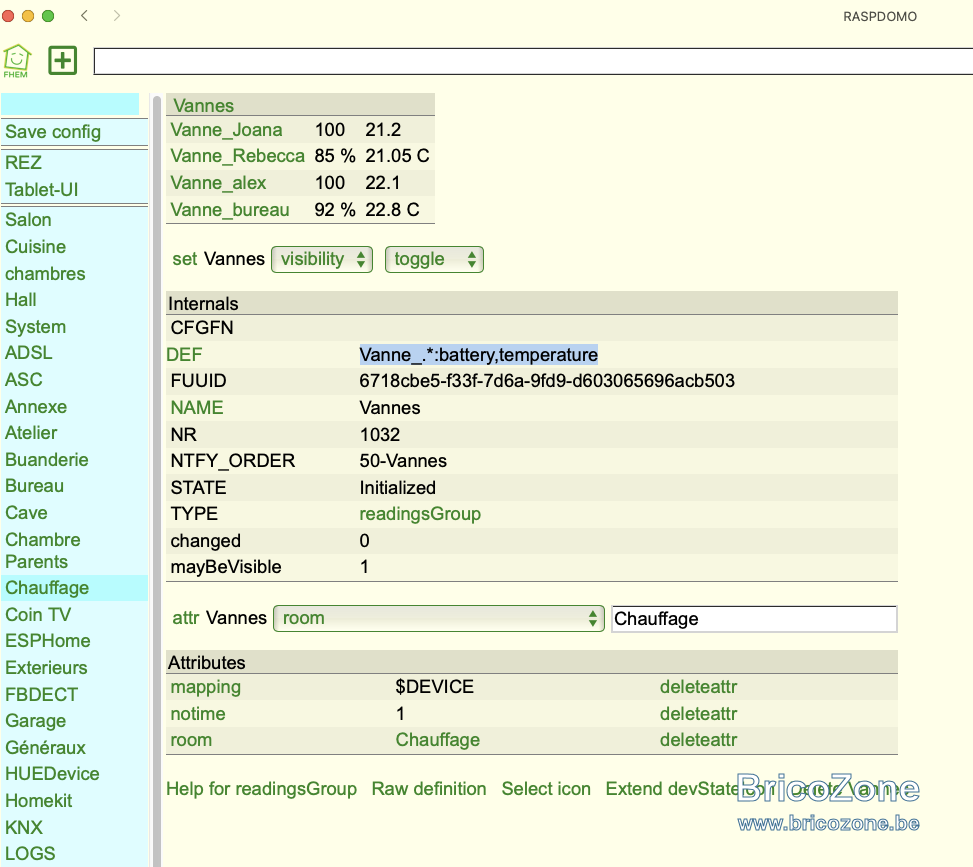Open the Garage room
The height and width of the screenshot is (867, 973).
point(35,721)
